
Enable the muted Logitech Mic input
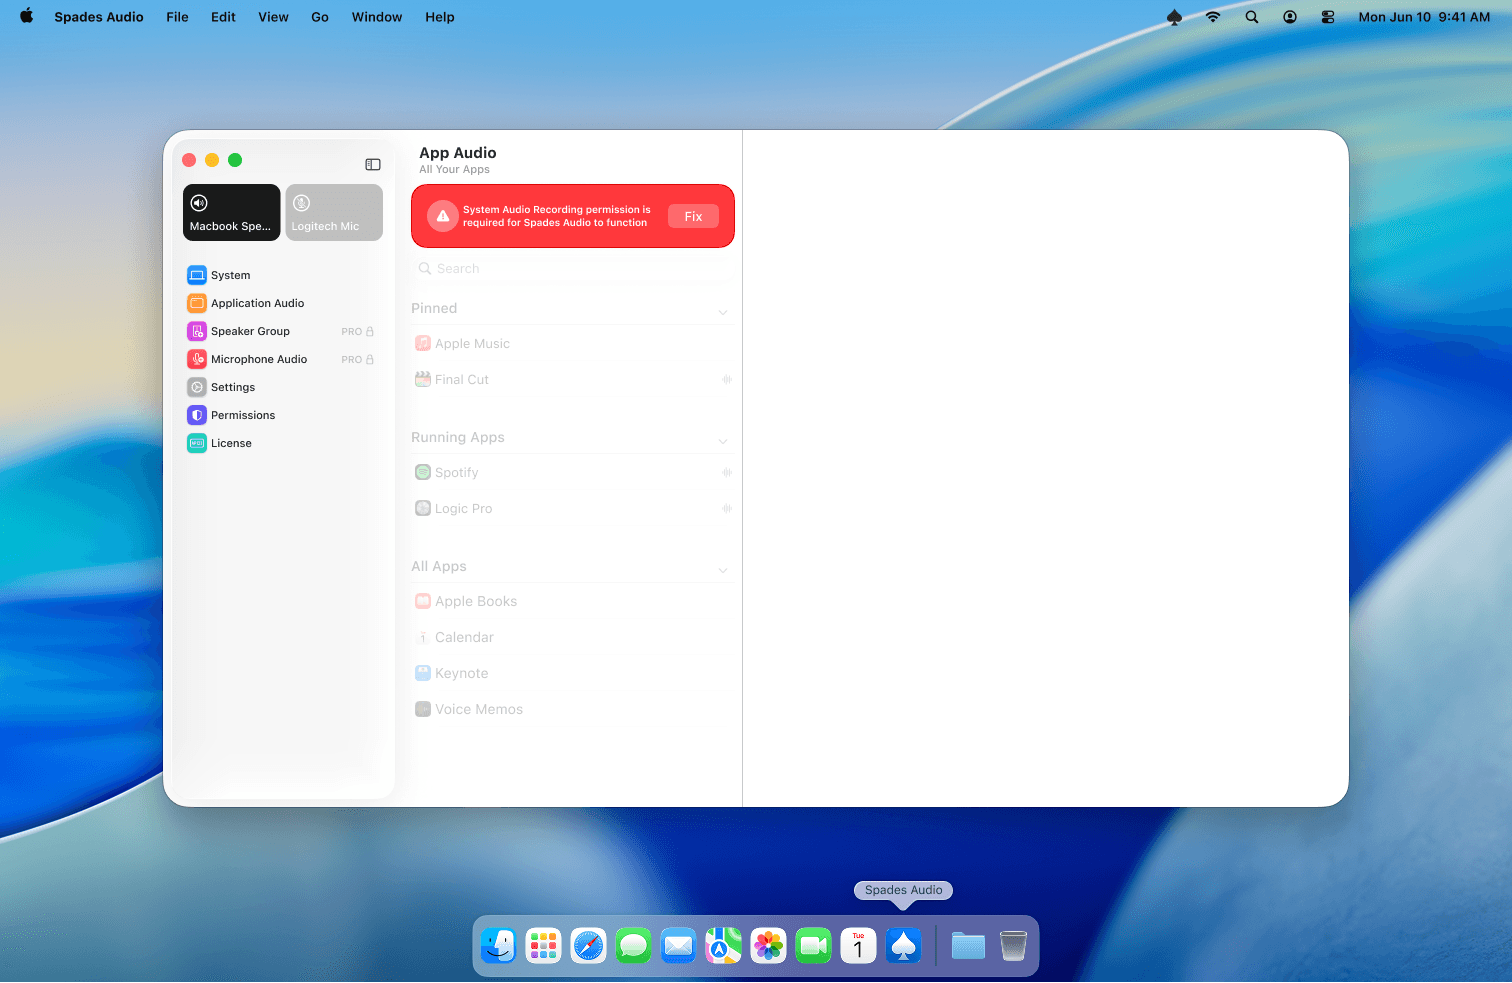coord(333,212)
